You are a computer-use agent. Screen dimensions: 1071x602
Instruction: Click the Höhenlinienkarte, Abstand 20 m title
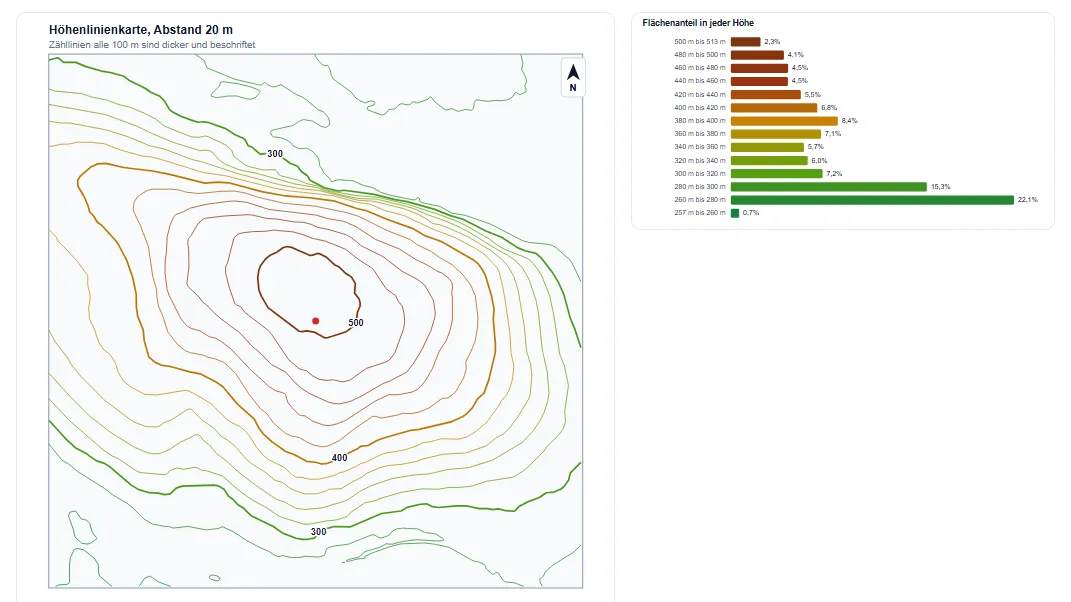(x=141, y=29)
